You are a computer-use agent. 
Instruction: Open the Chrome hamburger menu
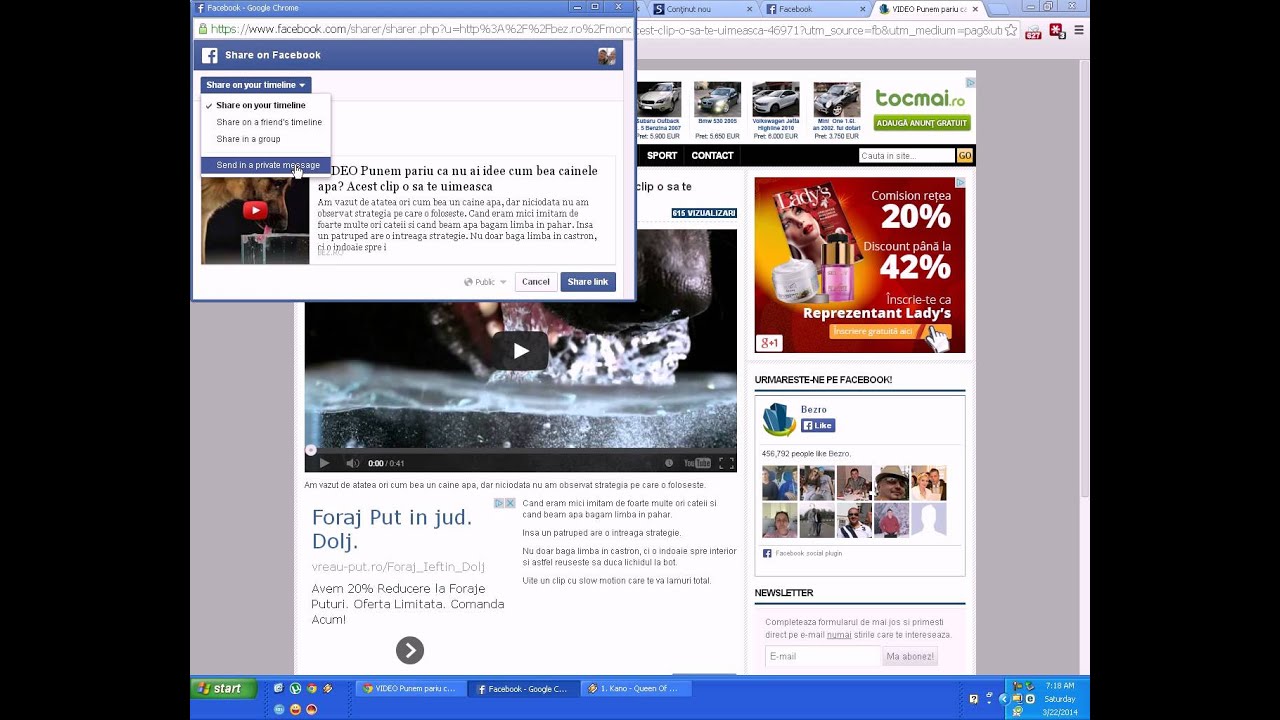(x=1078, y=31)
